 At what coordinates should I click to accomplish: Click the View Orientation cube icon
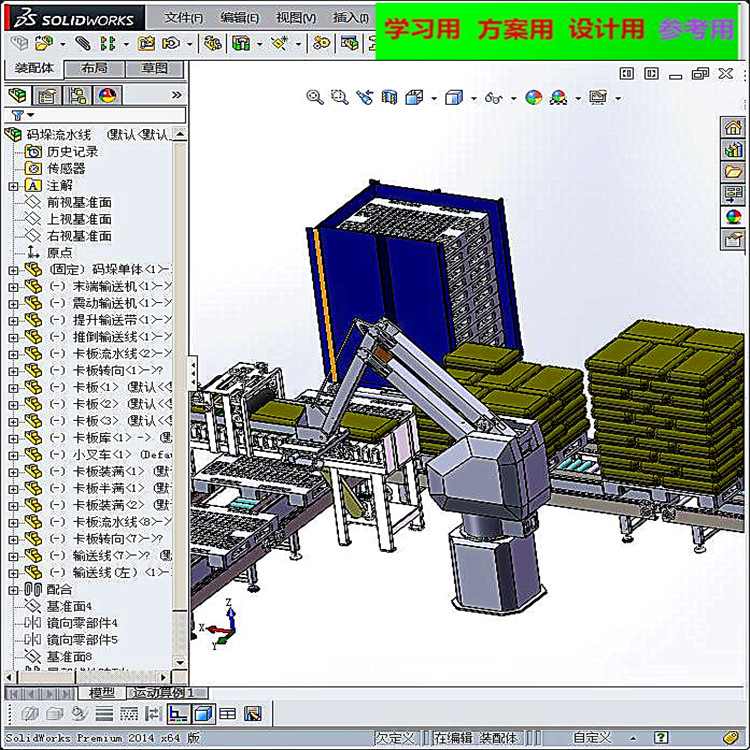tap(414, 98)
